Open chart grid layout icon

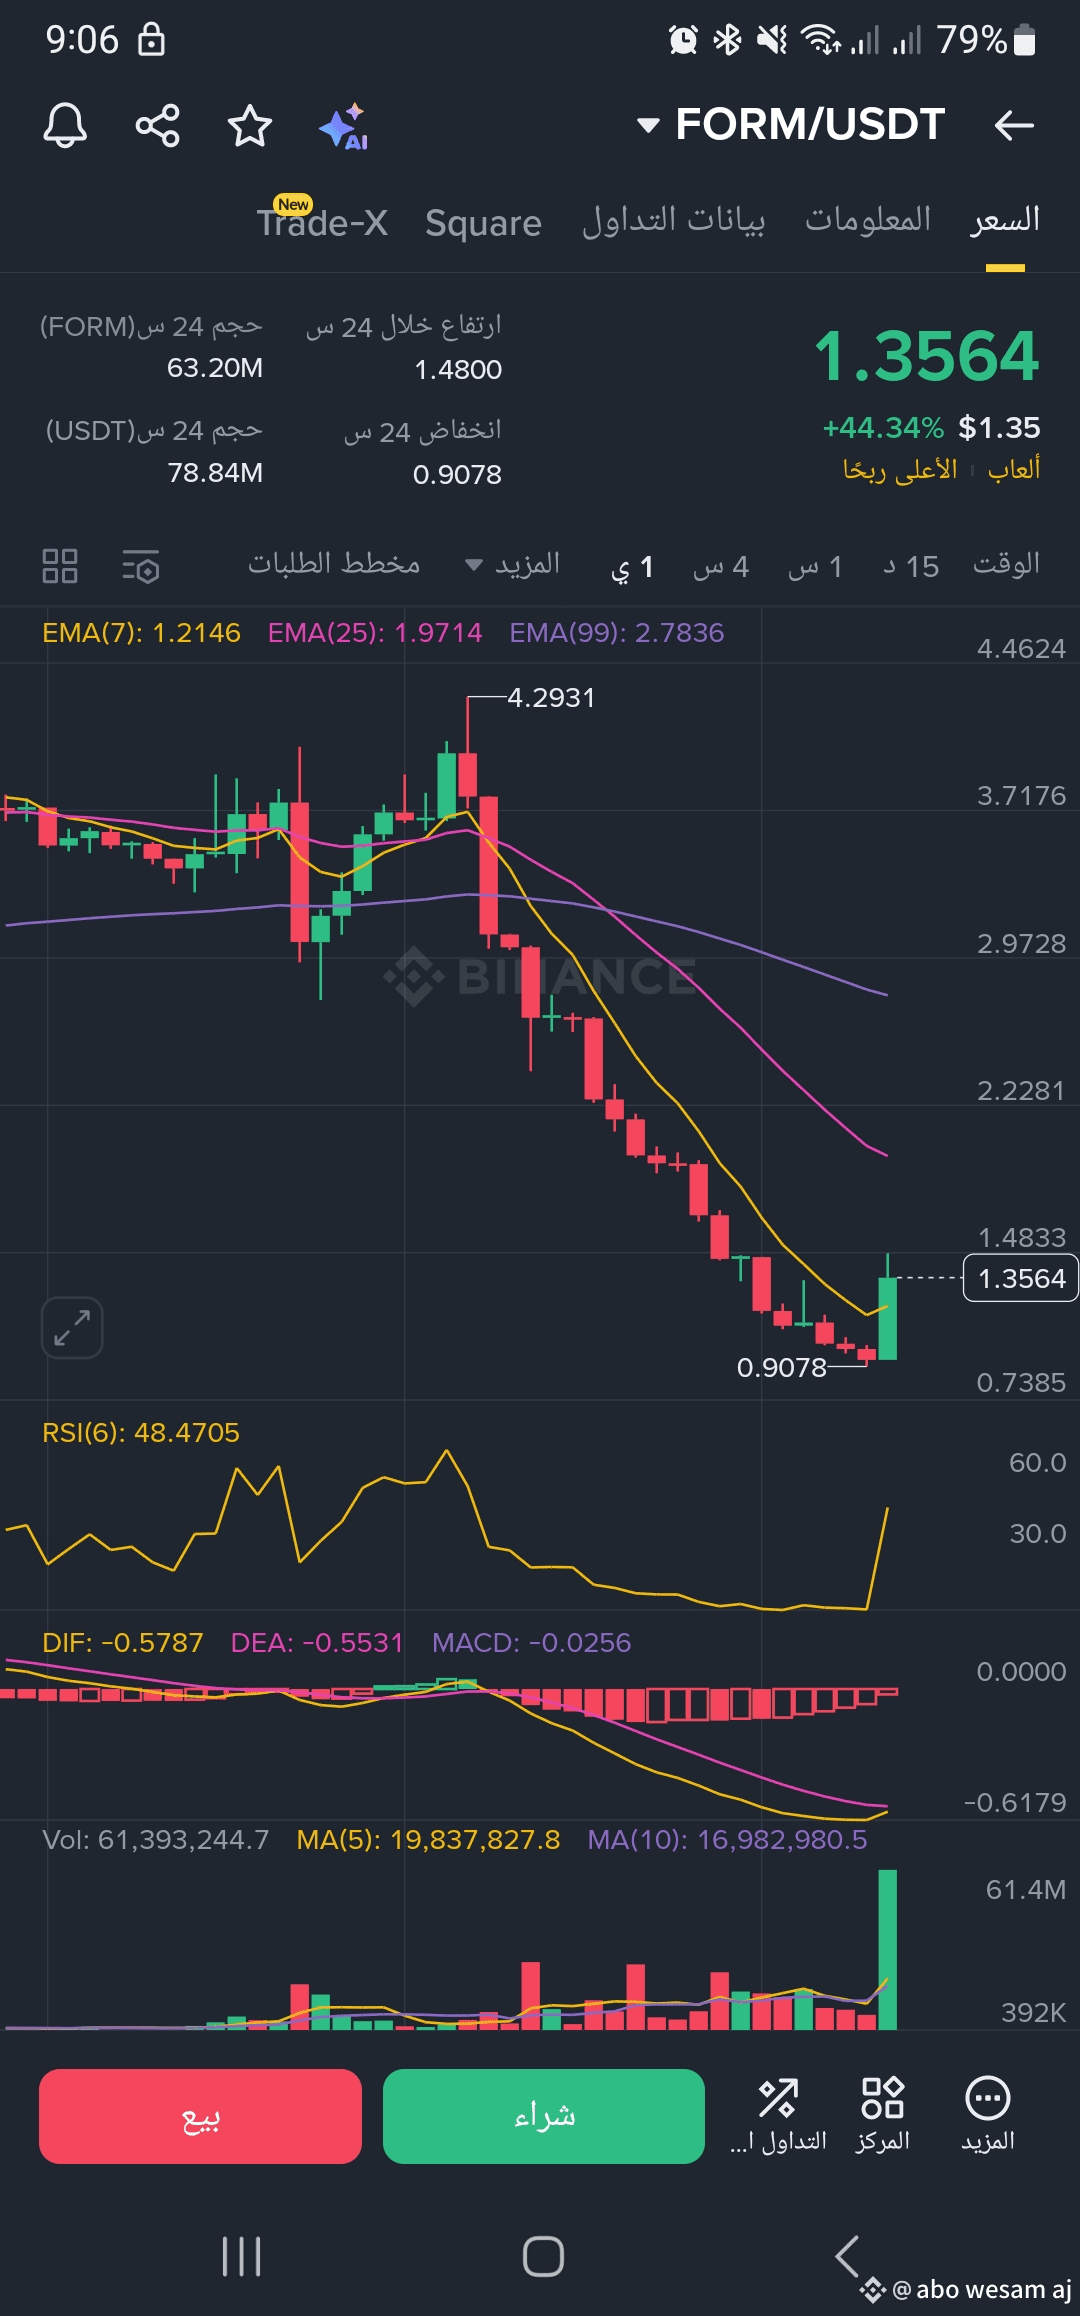pos(60,566)
